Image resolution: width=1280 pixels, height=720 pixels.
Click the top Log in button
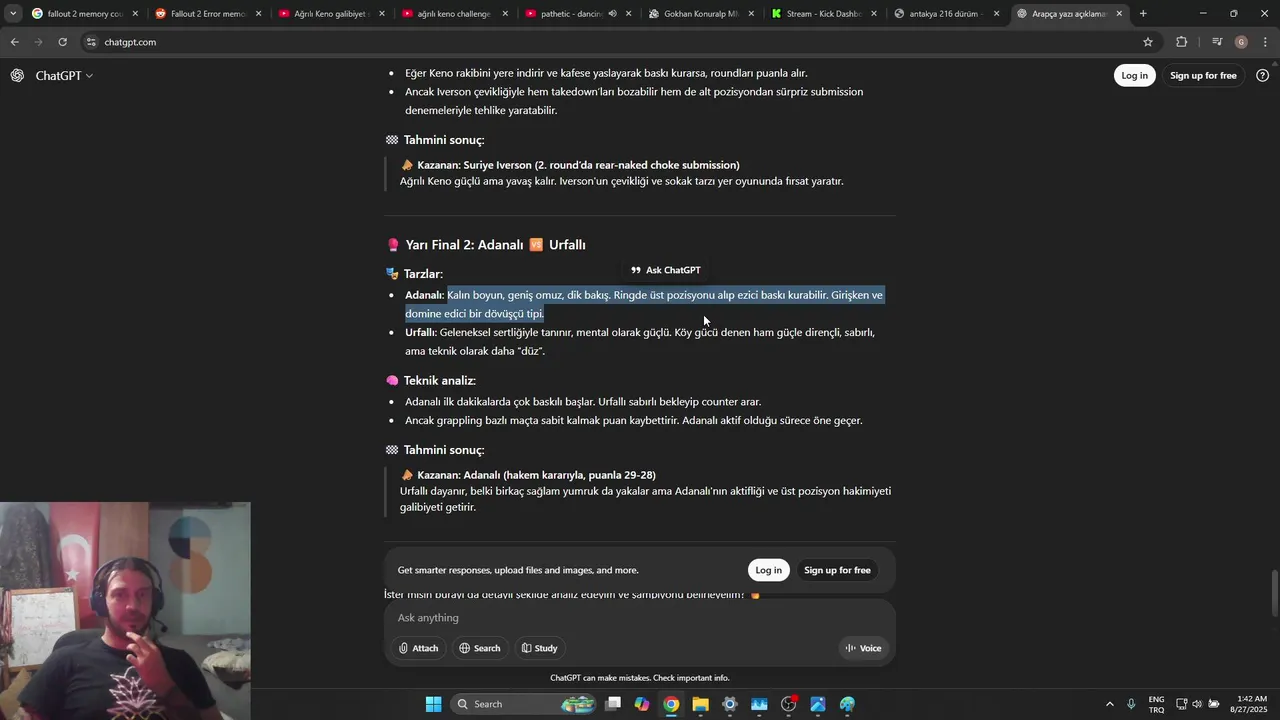coord(1135,76)
